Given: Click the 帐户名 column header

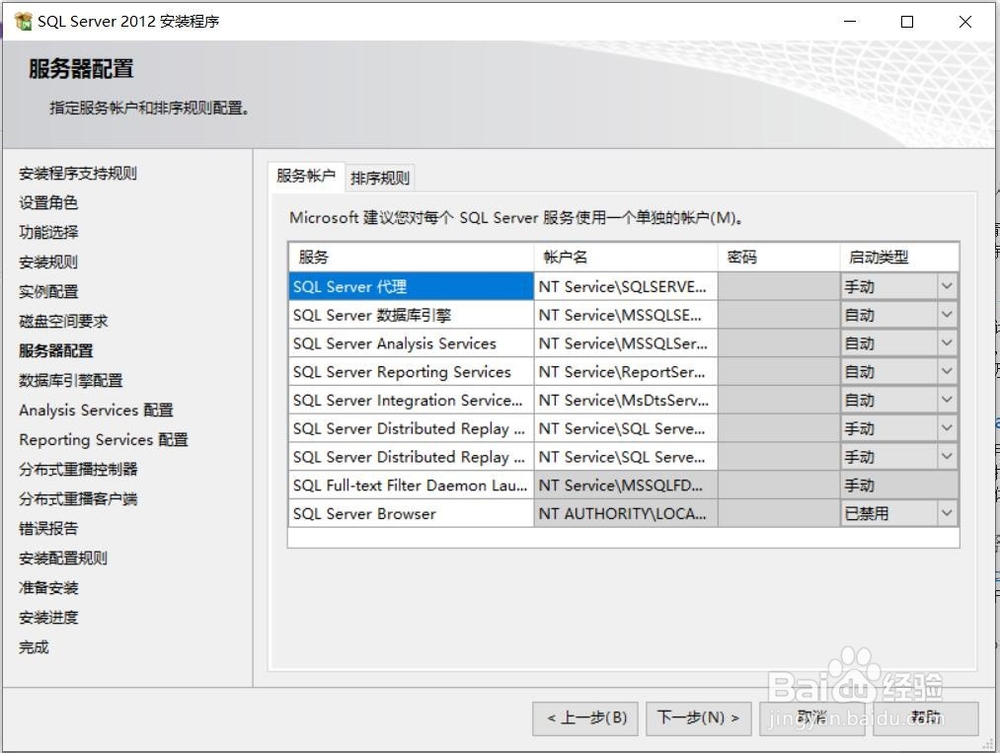Looking at the screenshot, I should pos(626,257).
